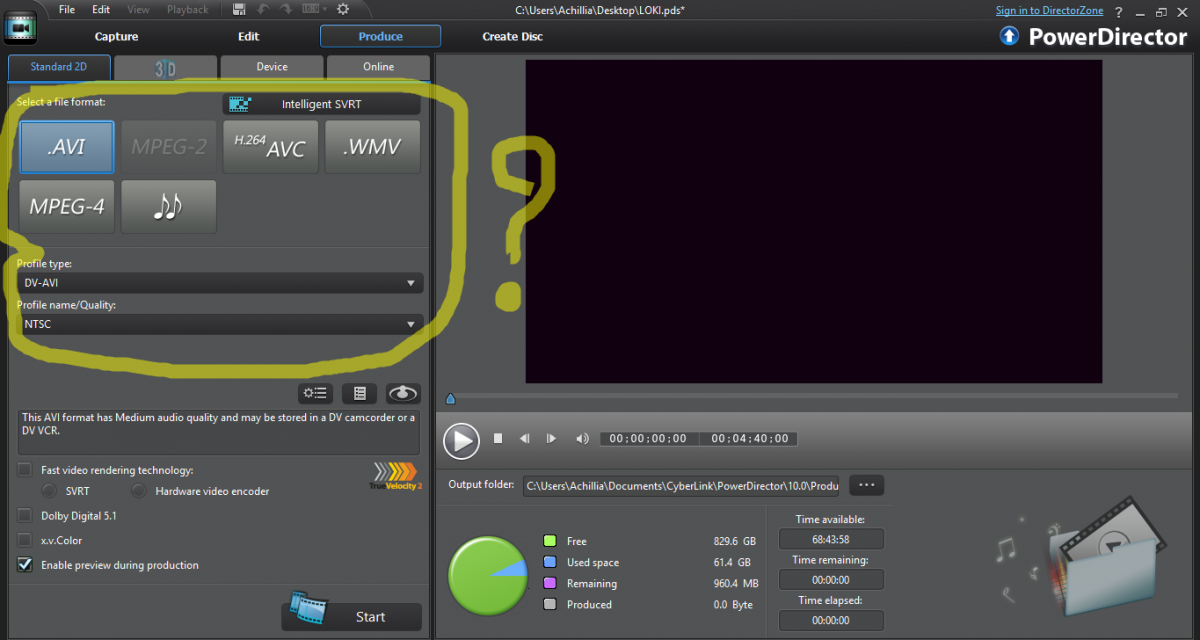Stop the preview playback

point(498,438)
